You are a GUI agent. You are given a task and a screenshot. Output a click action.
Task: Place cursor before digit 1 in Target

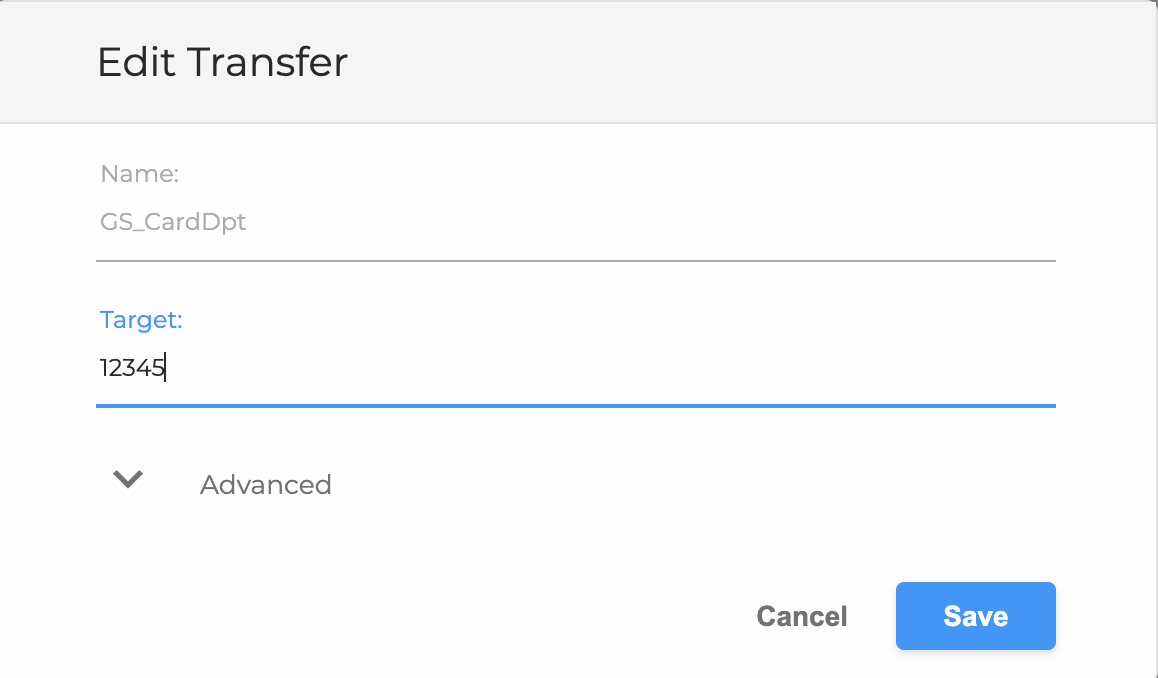point(100,367)
